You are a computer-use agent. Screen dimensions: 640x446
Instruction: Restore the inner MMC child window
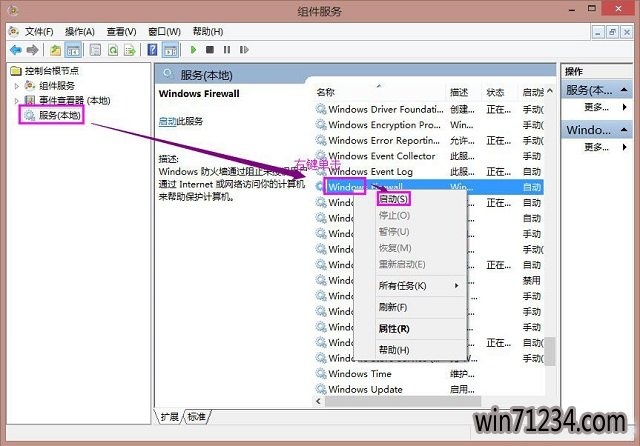[612, 32]
